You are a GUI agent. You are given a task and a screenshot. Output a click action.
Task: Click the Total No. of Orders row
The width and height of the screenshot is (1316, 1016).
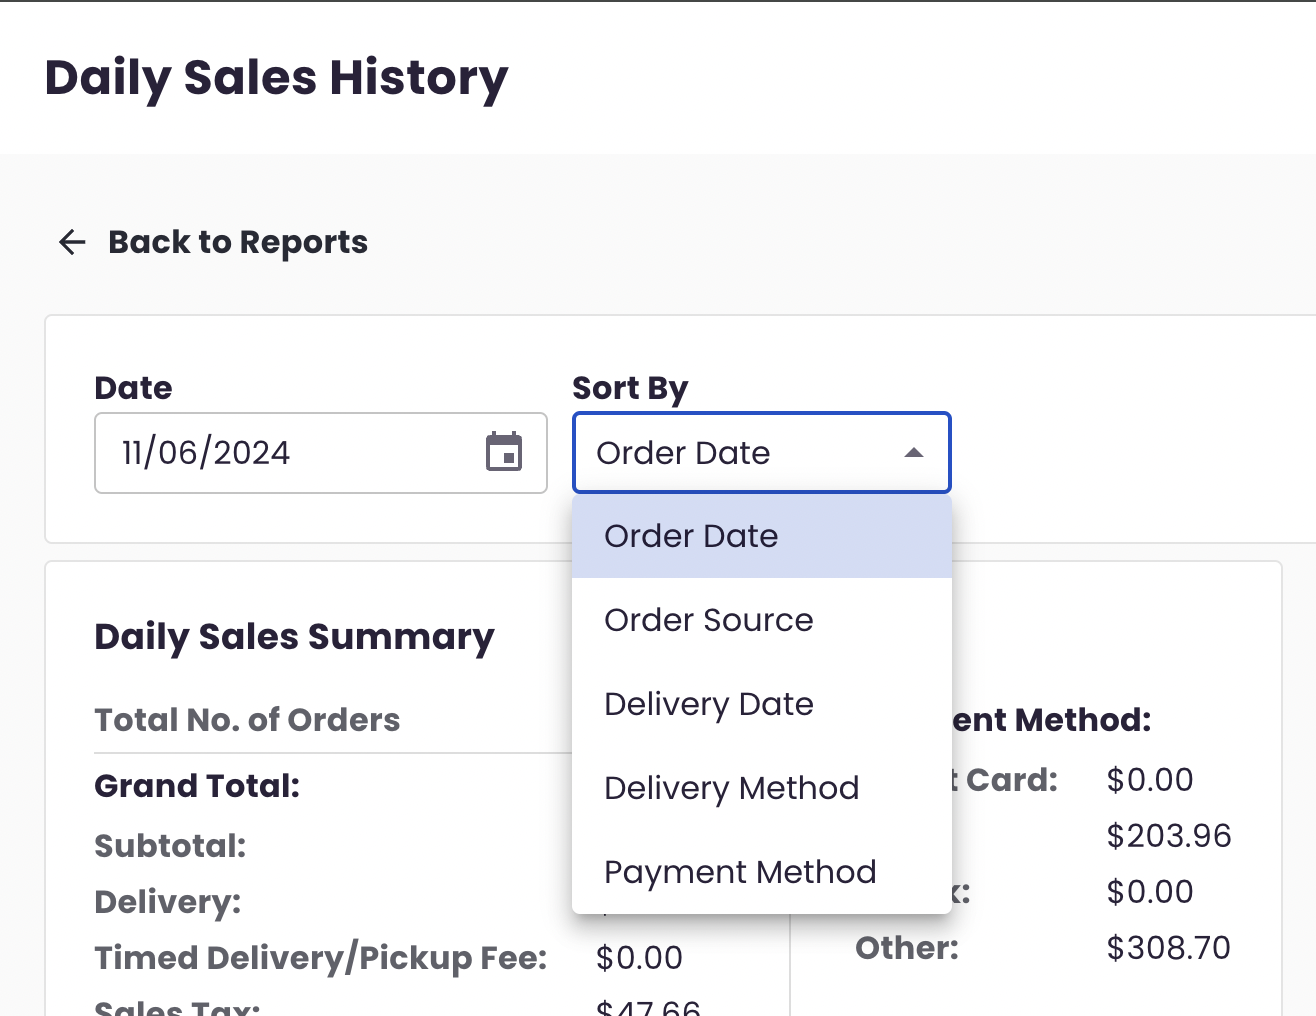click(x=247, y=719)
